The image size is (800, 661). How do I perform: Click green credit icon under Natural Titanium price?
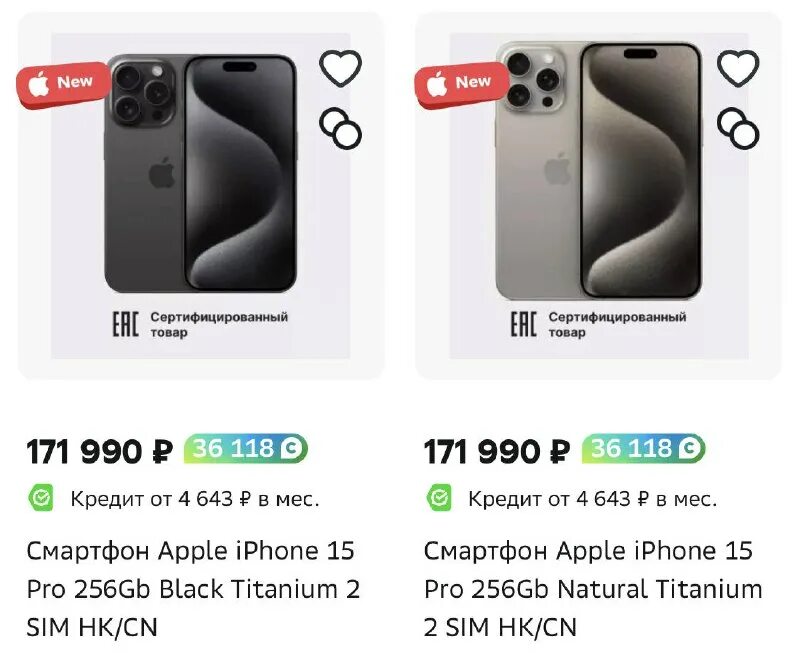(x=439, y=497)
